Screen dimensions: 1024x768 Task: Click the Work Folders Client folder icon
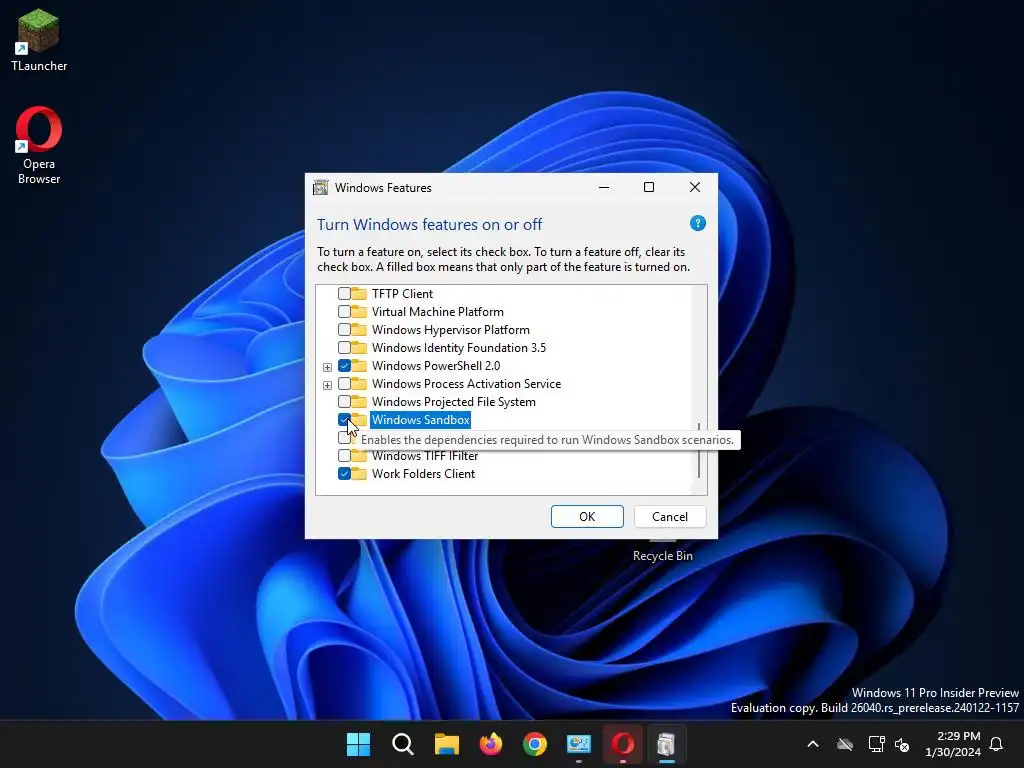359,473
